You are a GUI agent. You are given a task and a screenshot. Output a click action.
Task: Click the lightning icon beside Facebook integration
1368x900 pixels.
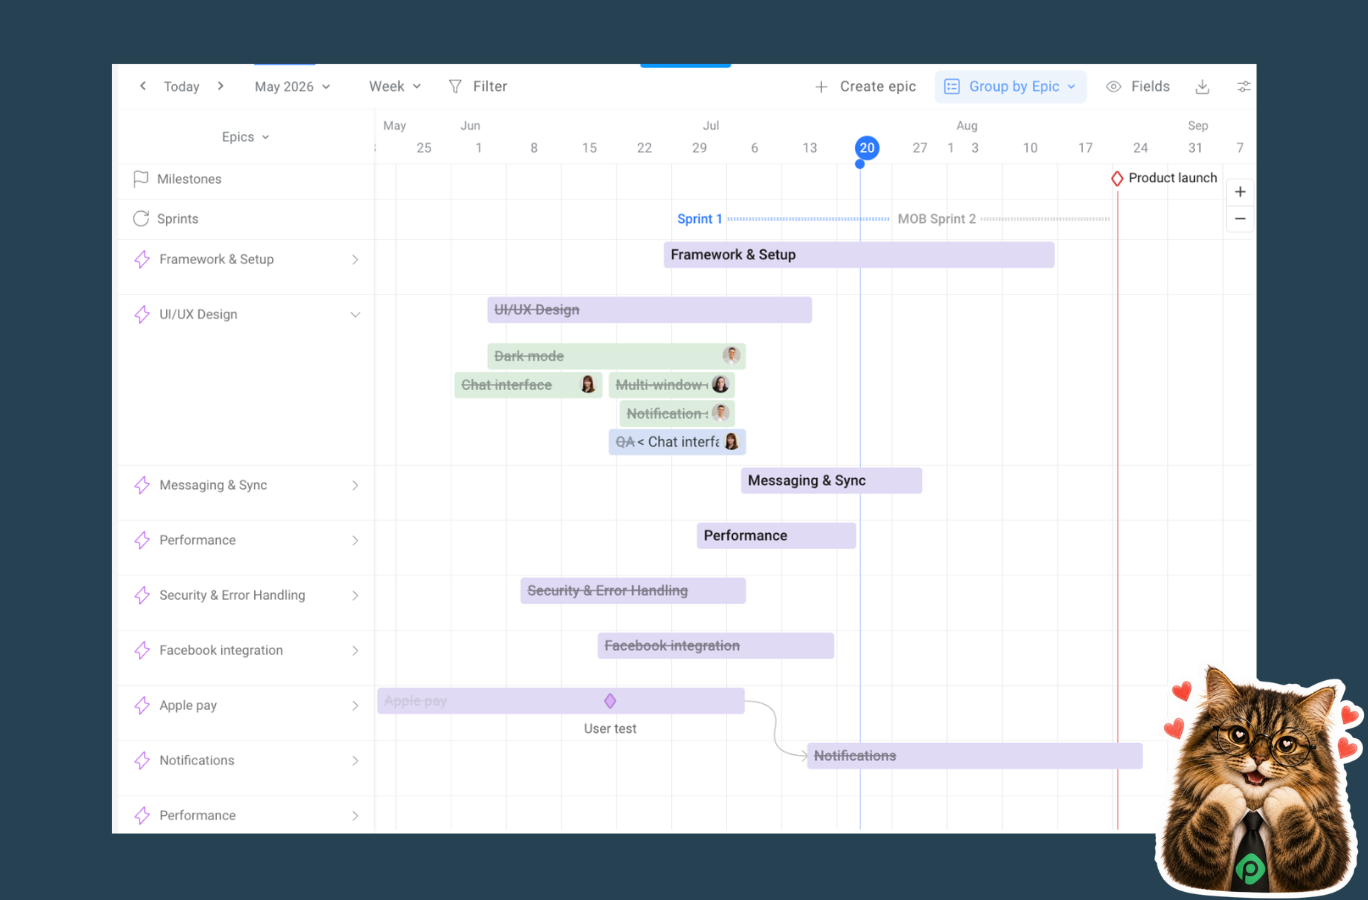(142, 650)
